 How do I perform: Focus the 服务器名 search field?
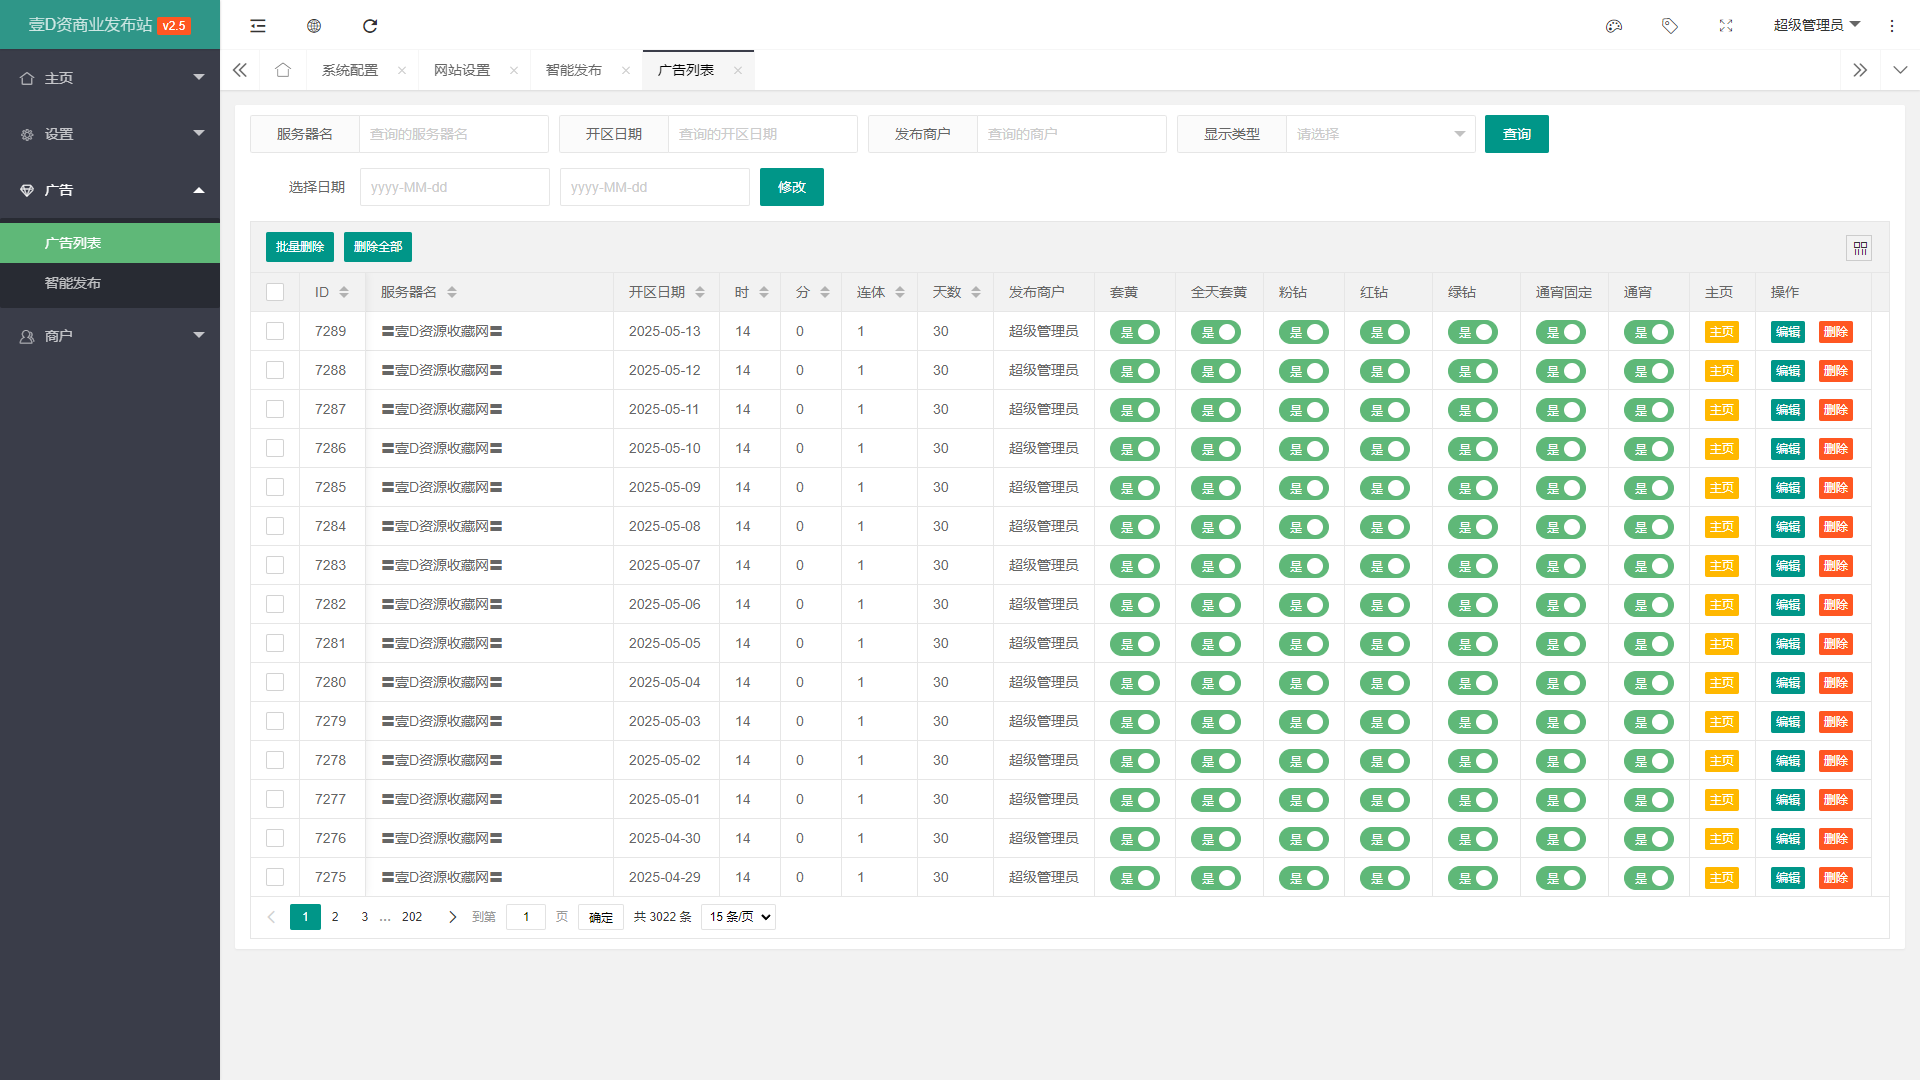(x=454, y=134)
